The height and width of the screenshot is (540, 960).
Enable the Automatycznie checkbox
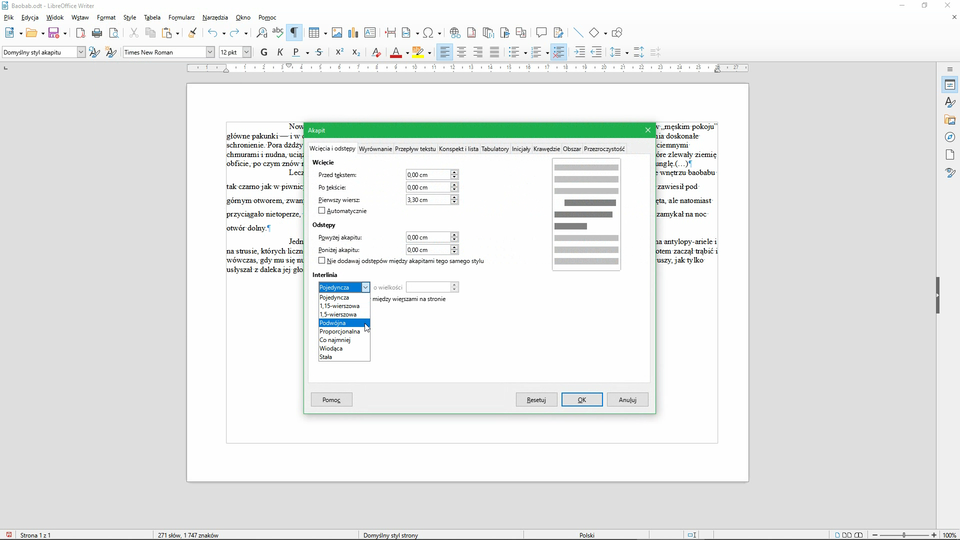tap(322, 211)
